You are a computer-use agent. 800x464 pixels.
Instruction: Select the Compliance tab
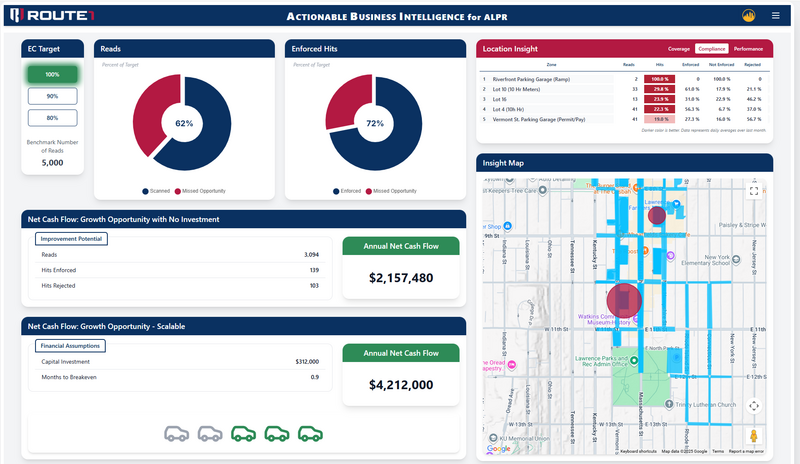(x=712, y=48)
